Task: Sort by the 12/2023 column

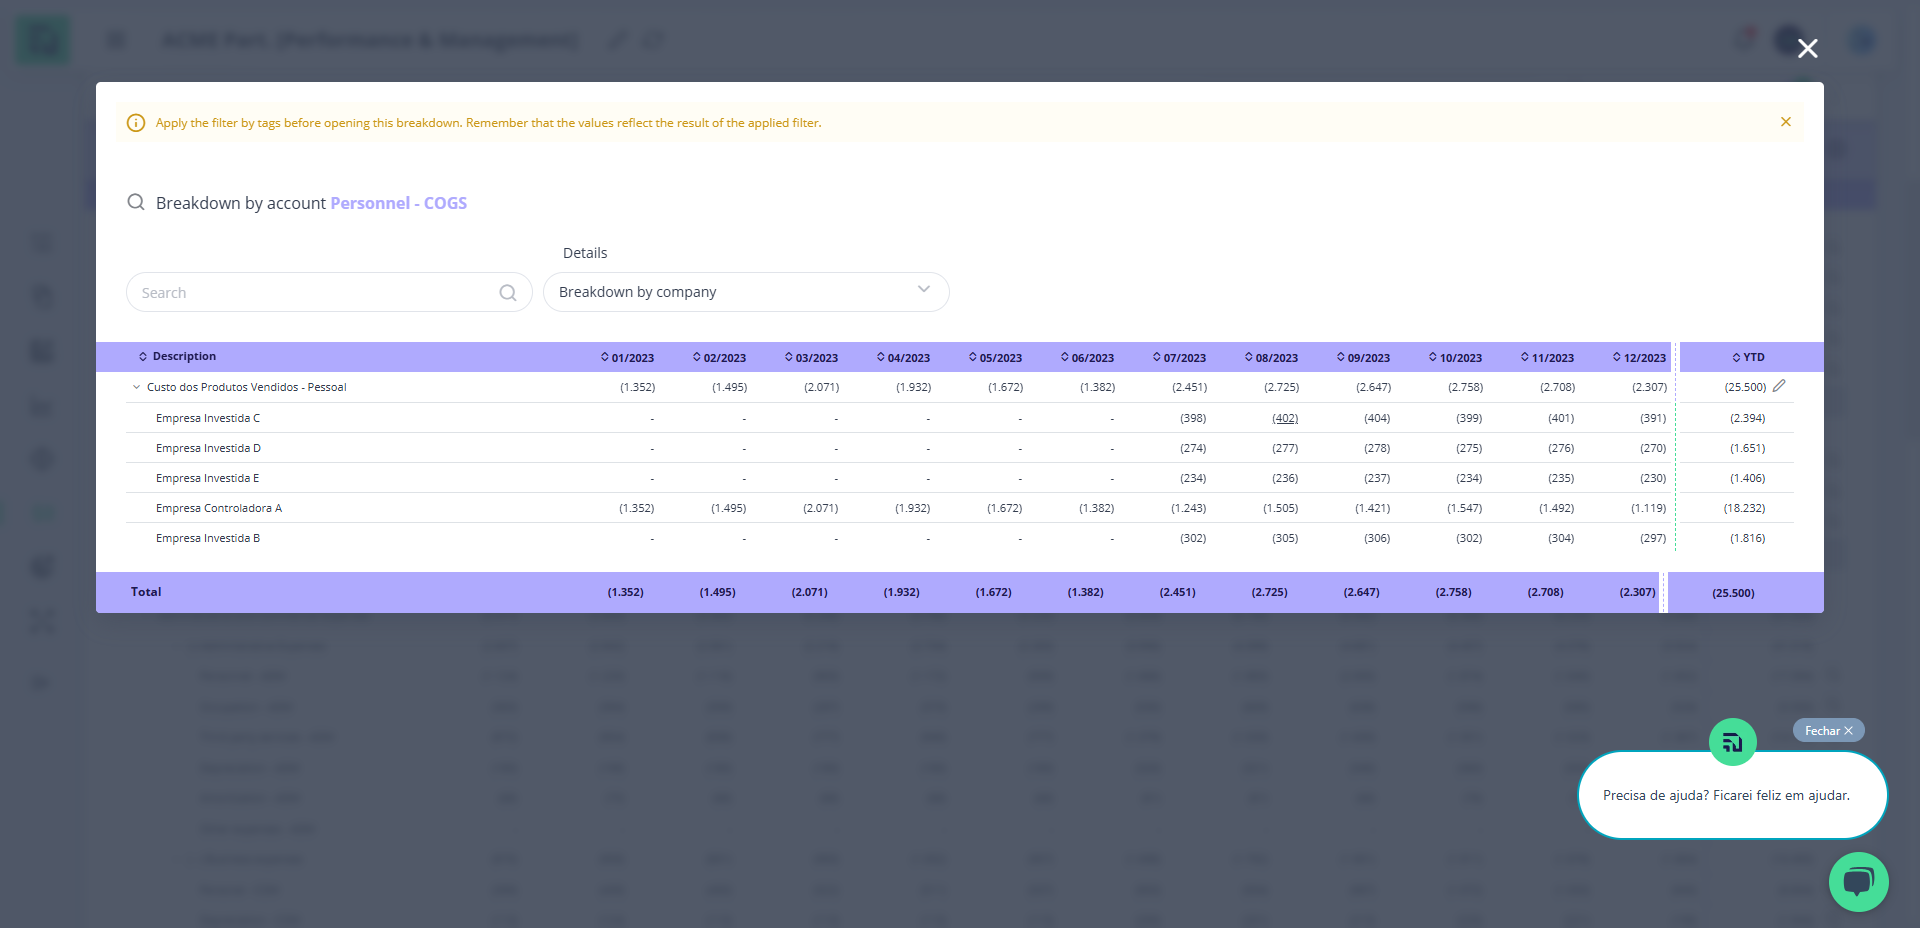Action: tap(1639, 357)
